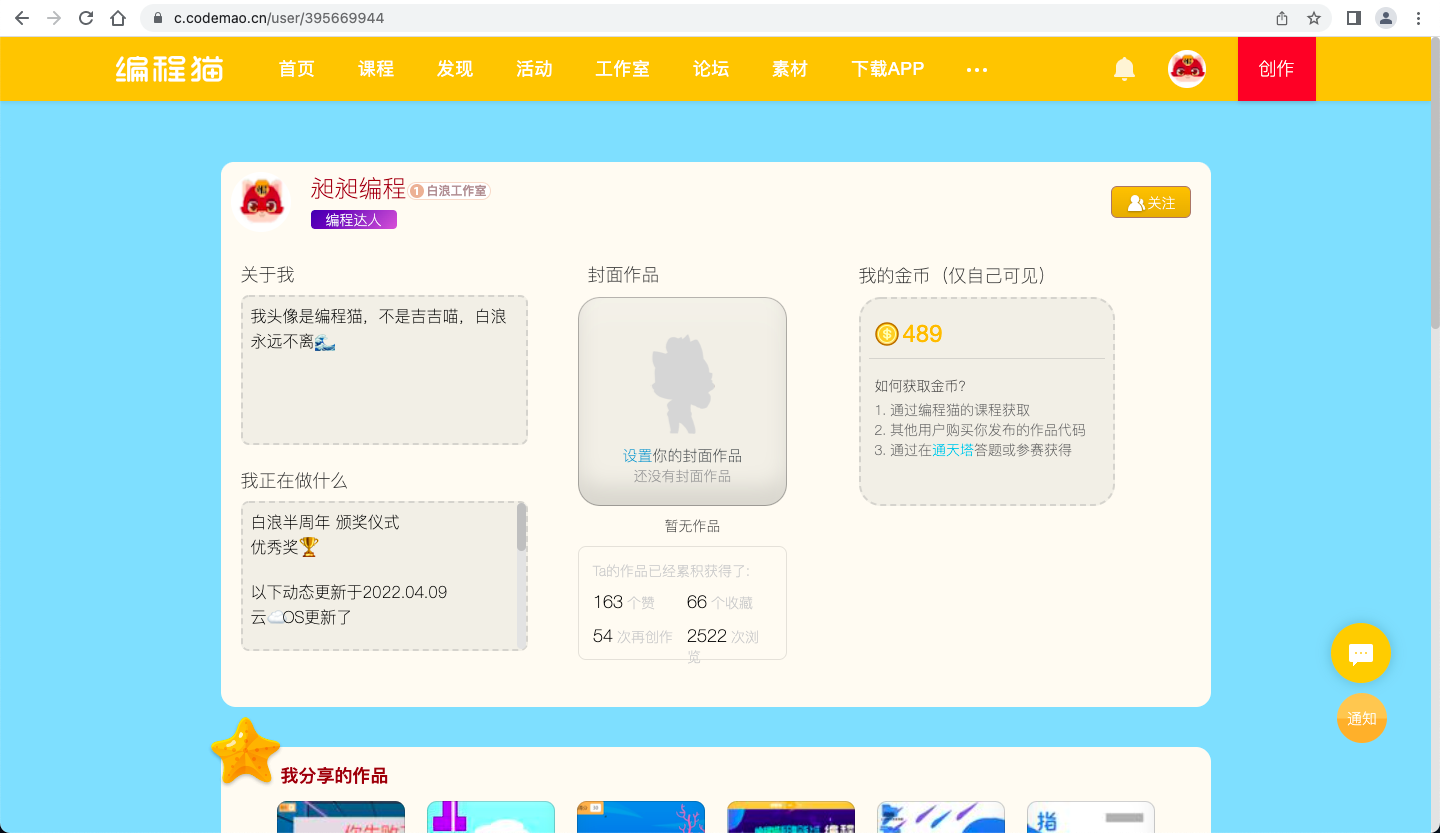Open the 工作室 nav item

point(623,69)
